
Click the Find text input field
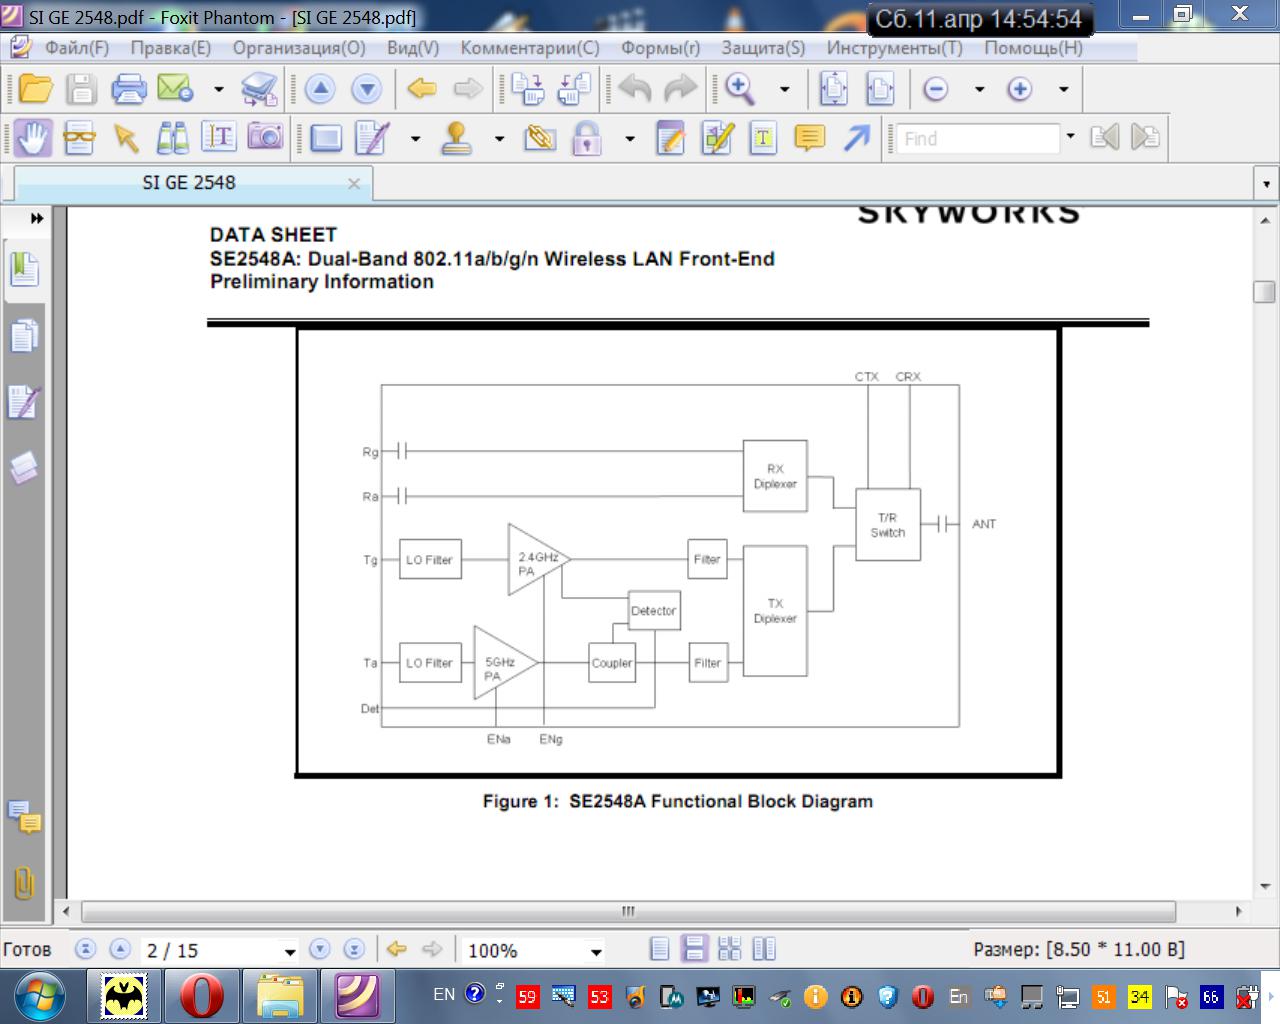tap(977, 138)
